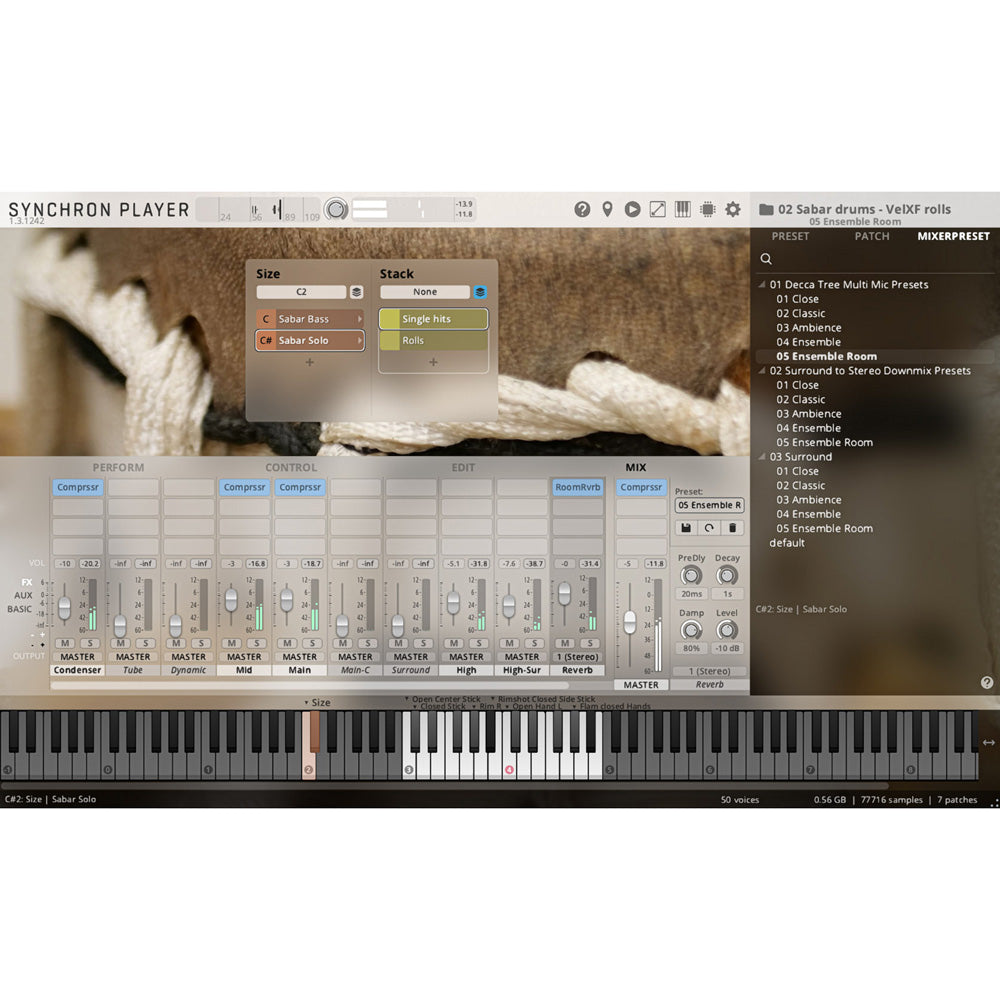This screenshot has width=1000, height=1000.
Task: Save the mixer preset with the disk icon
Action: click(686, 528)
